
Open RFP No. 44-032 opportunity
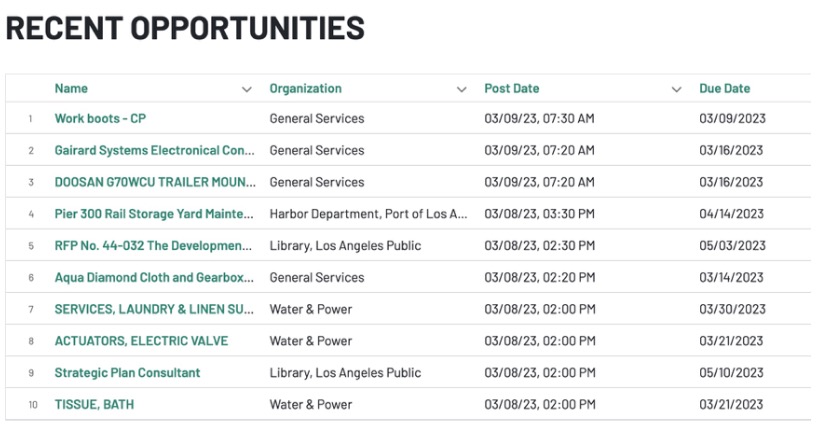coord(153,246)
